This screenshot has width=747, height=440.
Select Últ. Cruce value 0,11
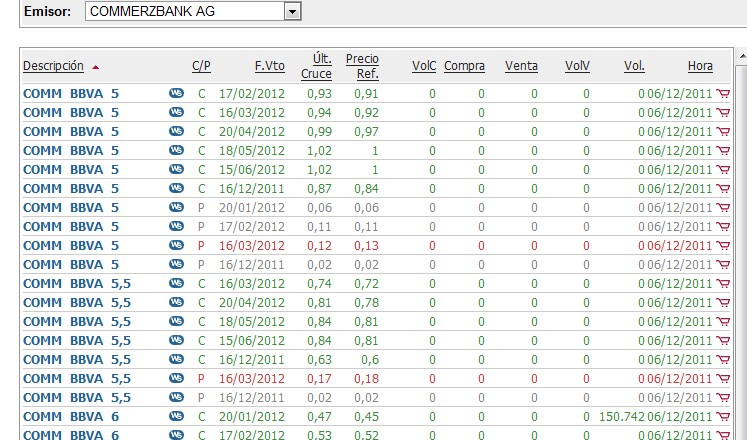click(x=319, y=227)
